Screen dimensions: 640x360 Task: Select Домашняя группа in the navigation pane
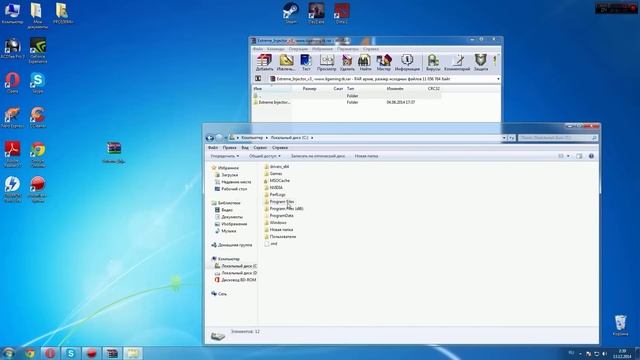click(x=231, y=245)
